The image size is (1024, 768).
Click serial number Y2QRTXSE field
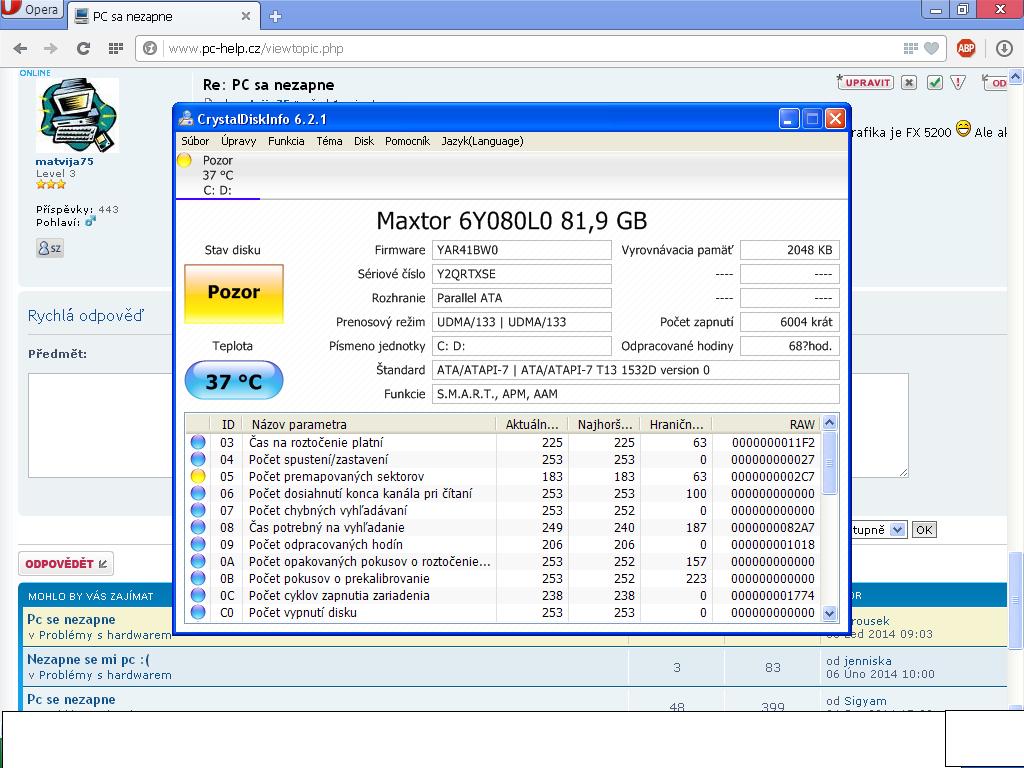point(521,274)
